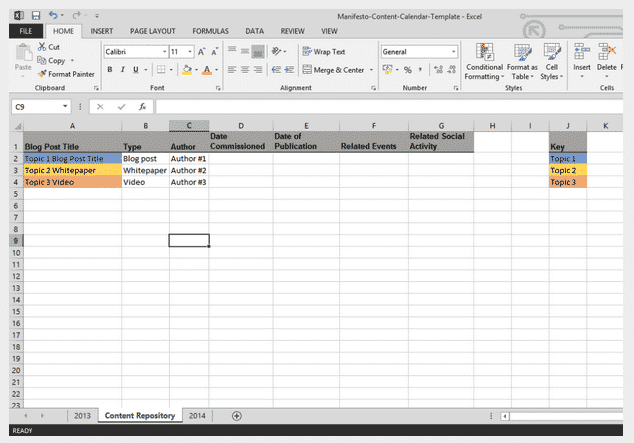Add a new sheet with plus button
The width and height of the screenshot is (634, 443).
[237, 416]
